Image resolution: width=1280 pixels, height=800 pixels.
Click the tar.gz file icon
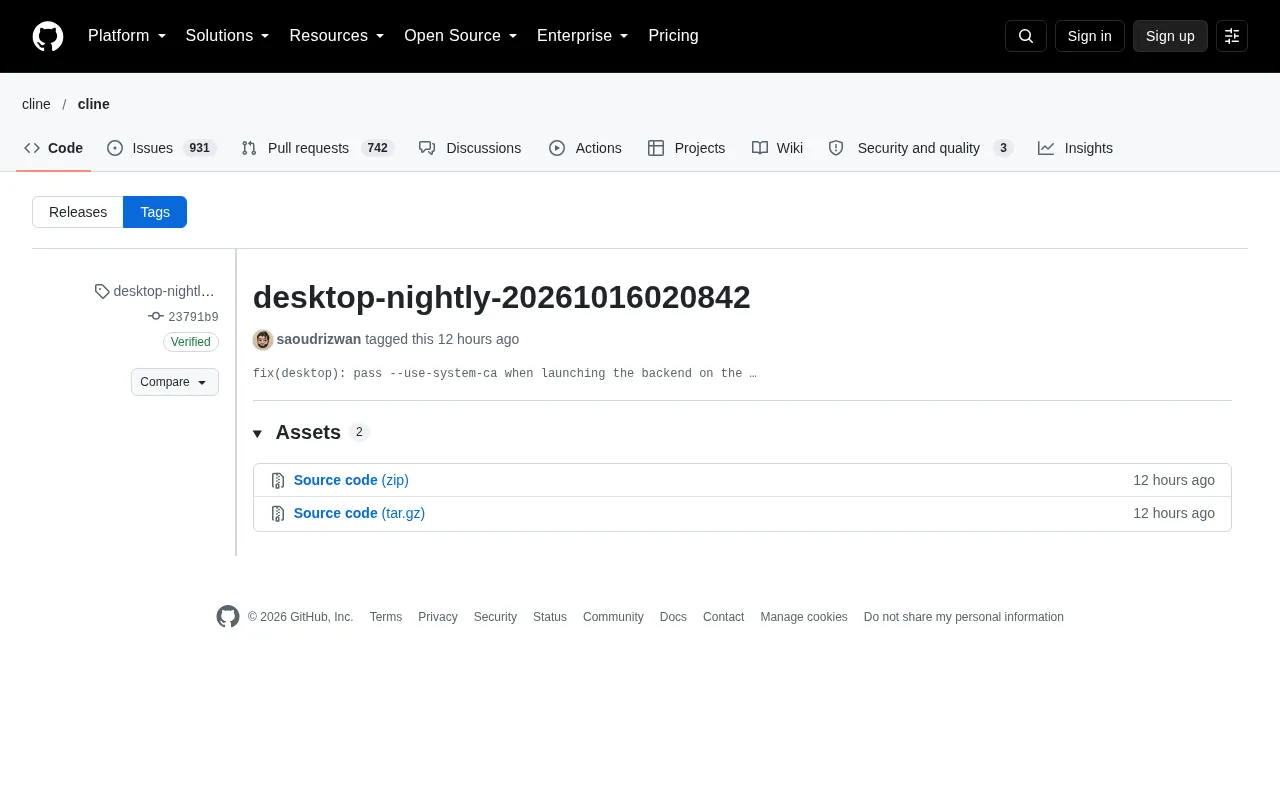pos(278,514)
